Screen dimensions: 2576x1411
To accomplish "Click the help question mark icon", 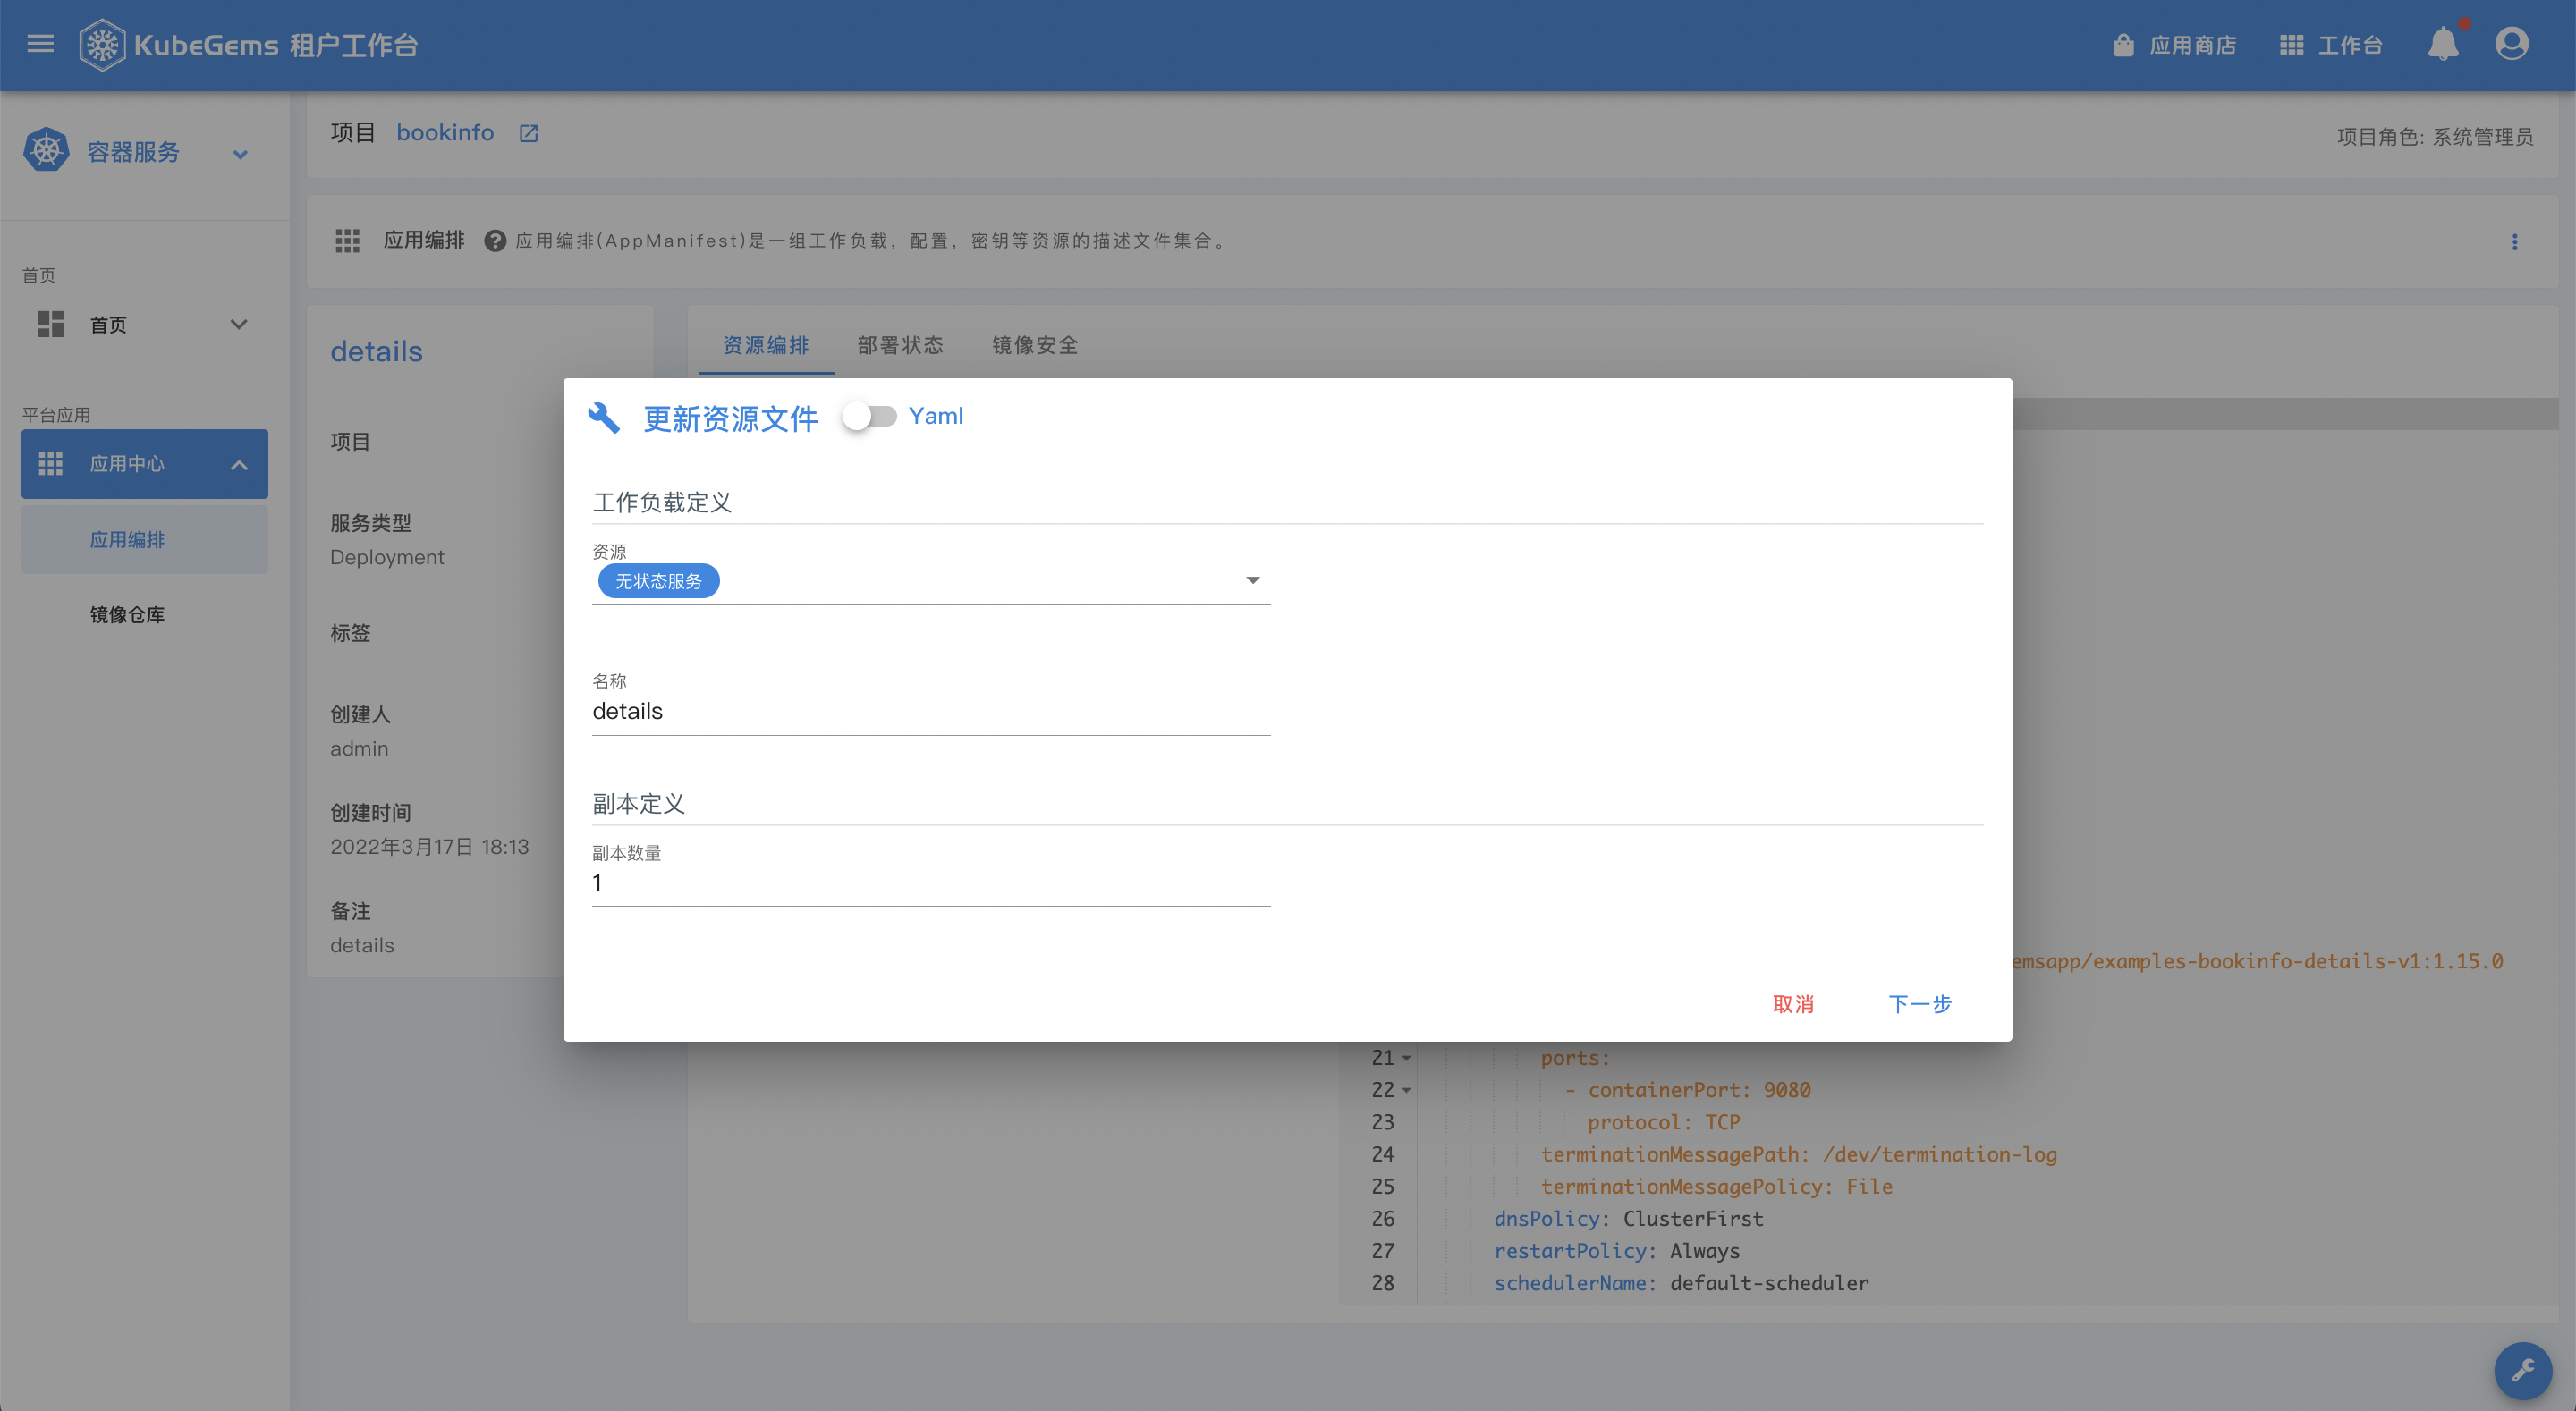I will click(494, 241).
